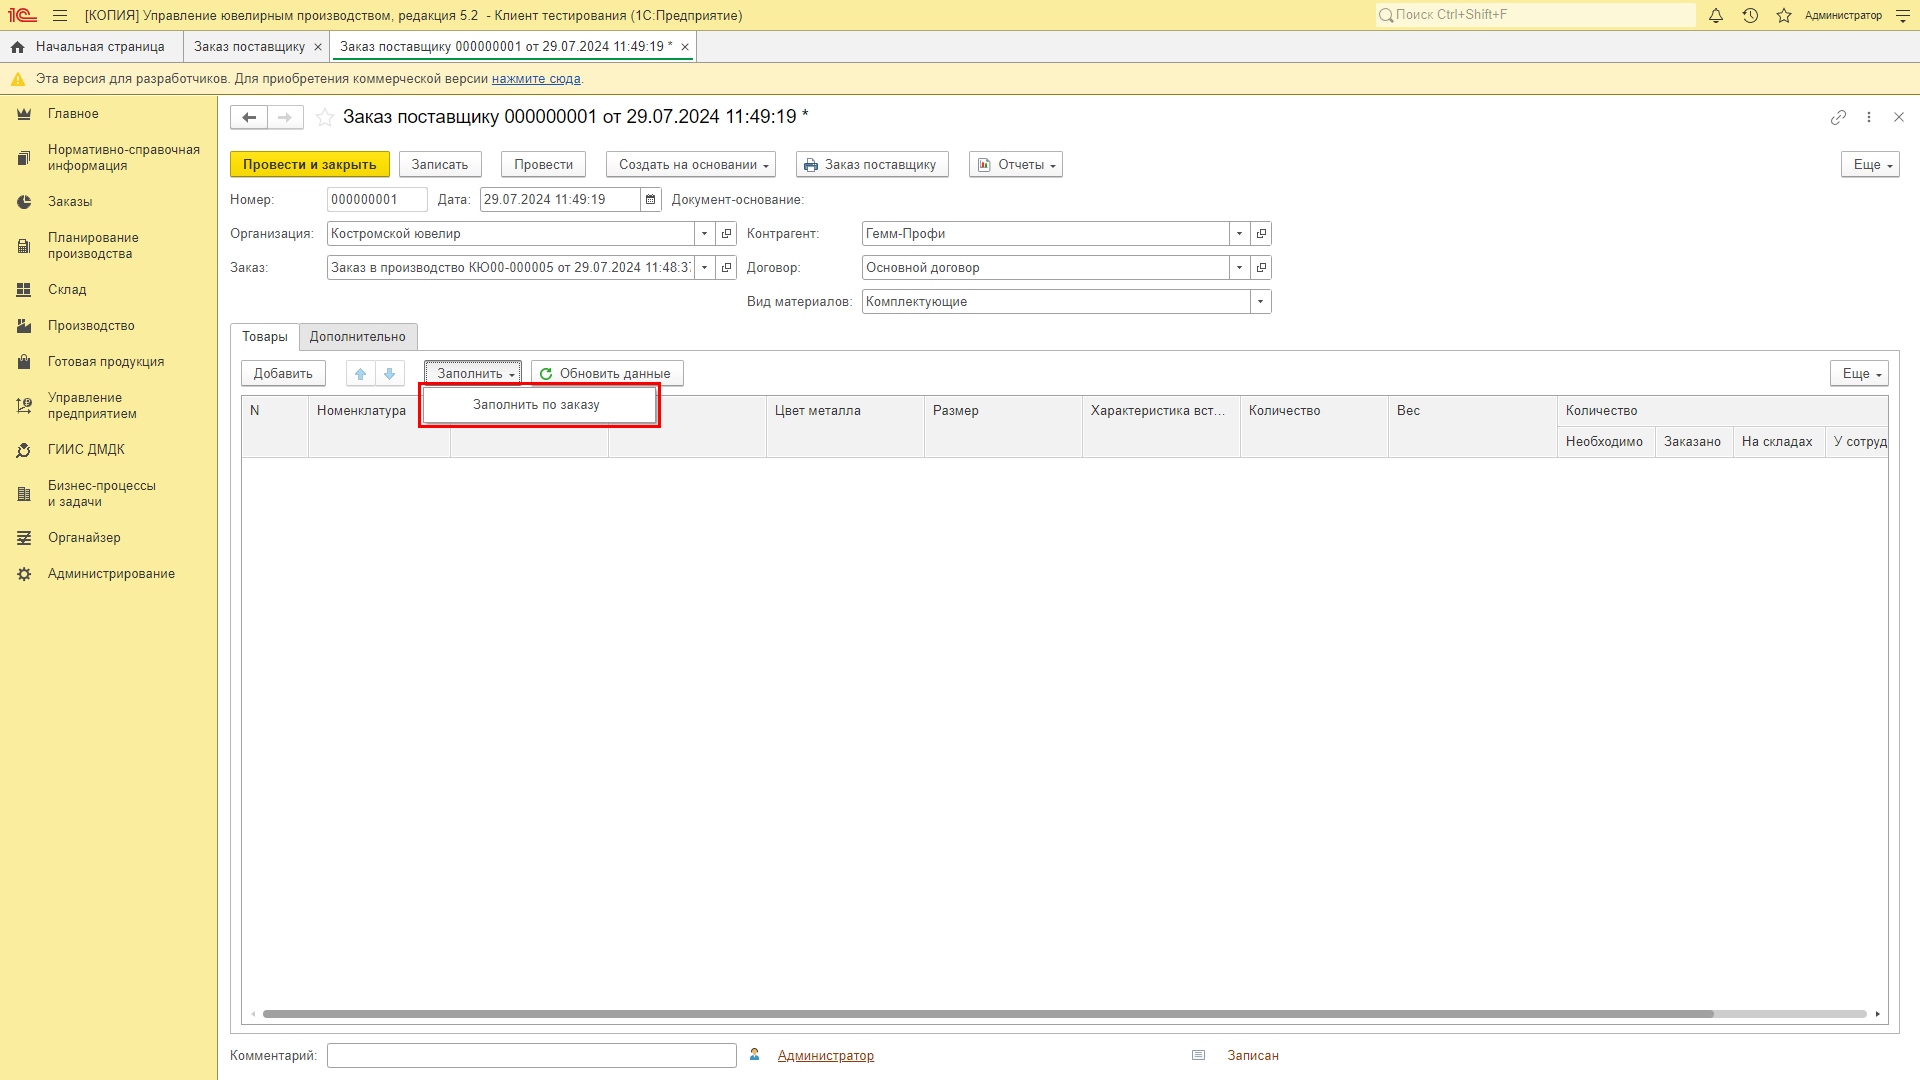Screen dimensions: 1920x1080
Task: Expand Организация dropdown arrow
Action: tap(705, 234)
